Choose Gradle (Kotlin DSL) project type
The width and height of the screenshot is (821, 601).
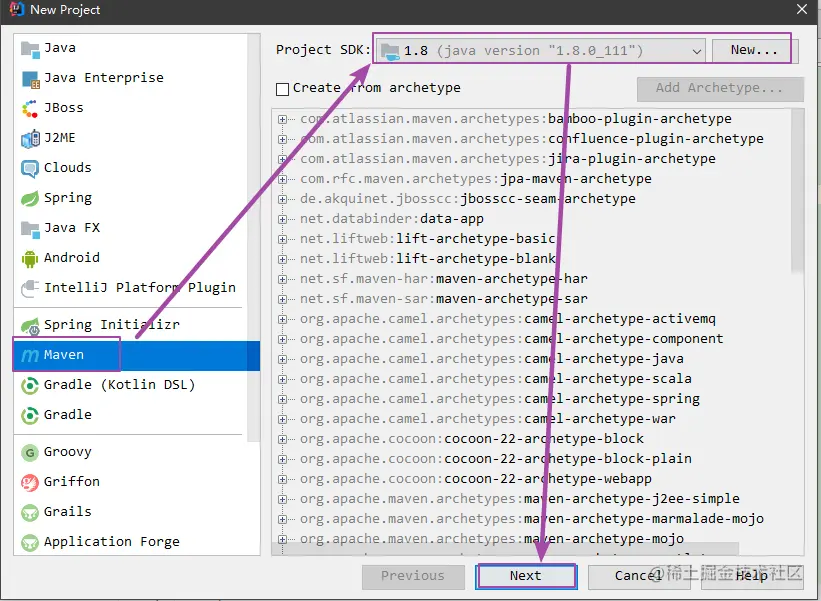coord(130,385)
